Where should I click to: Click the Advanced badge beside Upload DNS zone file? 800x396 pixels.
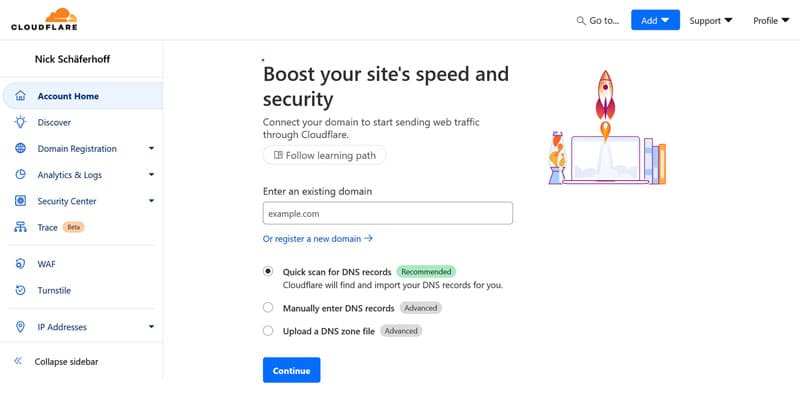coord(401,331)
